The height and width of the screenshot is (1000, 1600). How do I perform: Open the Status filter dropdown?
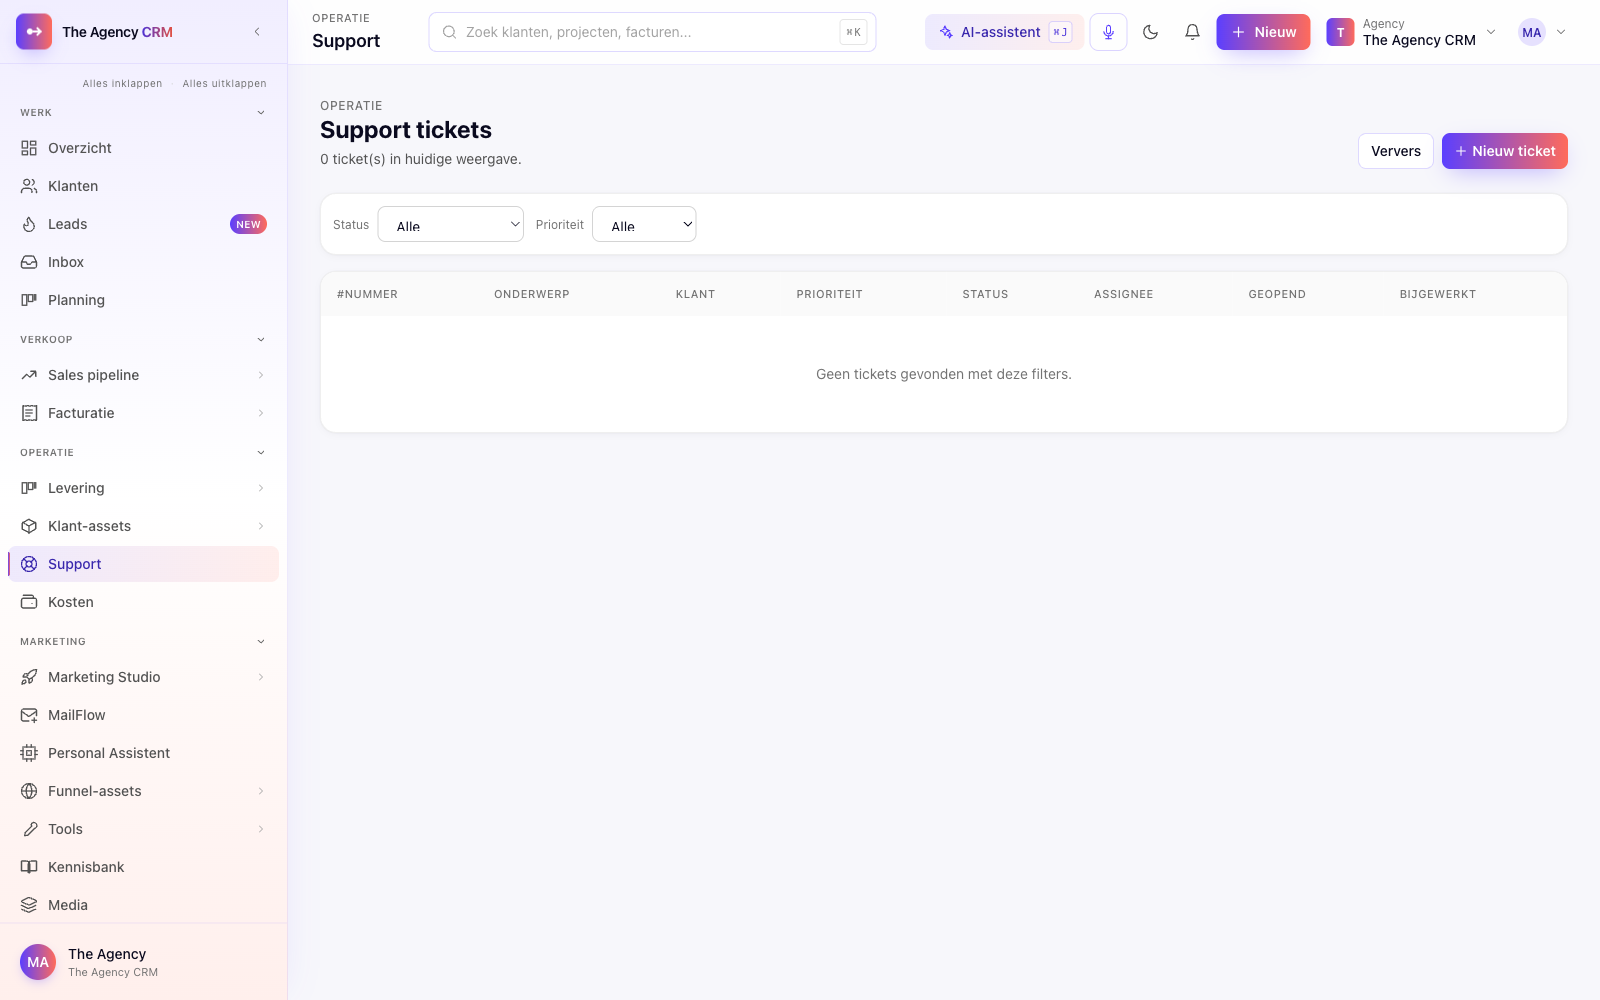[x=451, y=224]
